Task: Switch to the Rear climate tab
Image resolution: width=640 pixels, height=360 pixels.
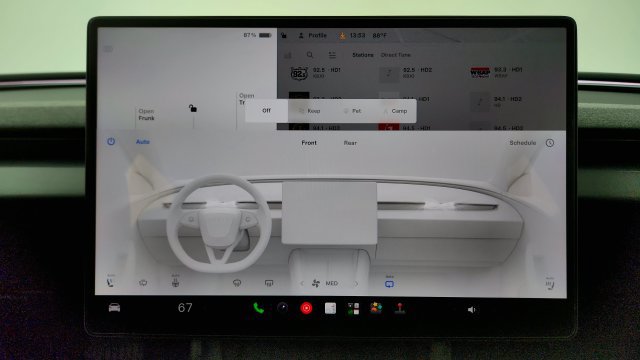Action: 350,143
